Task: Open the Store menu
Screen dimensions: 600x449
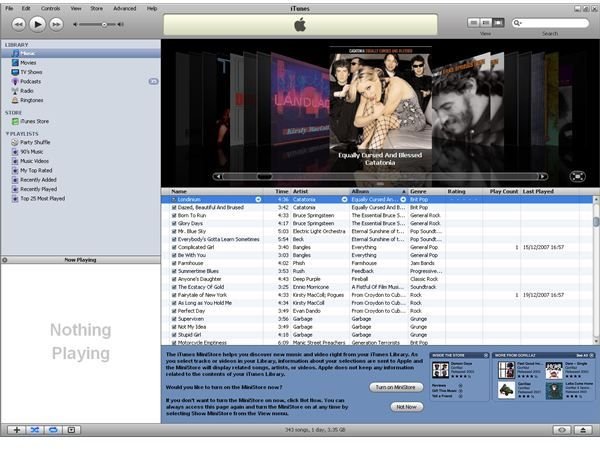Action: pos(96,8)
